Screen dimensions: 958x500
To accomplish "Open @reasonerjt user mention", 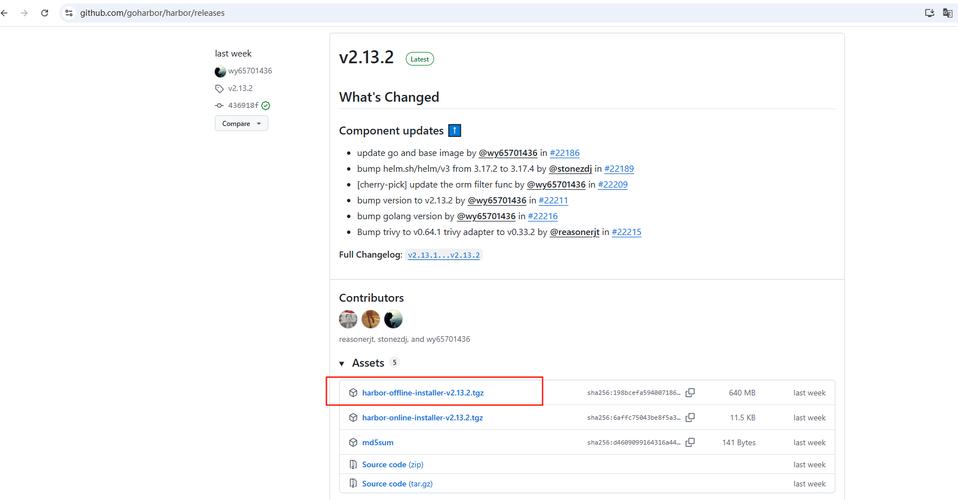I will 574,232.
